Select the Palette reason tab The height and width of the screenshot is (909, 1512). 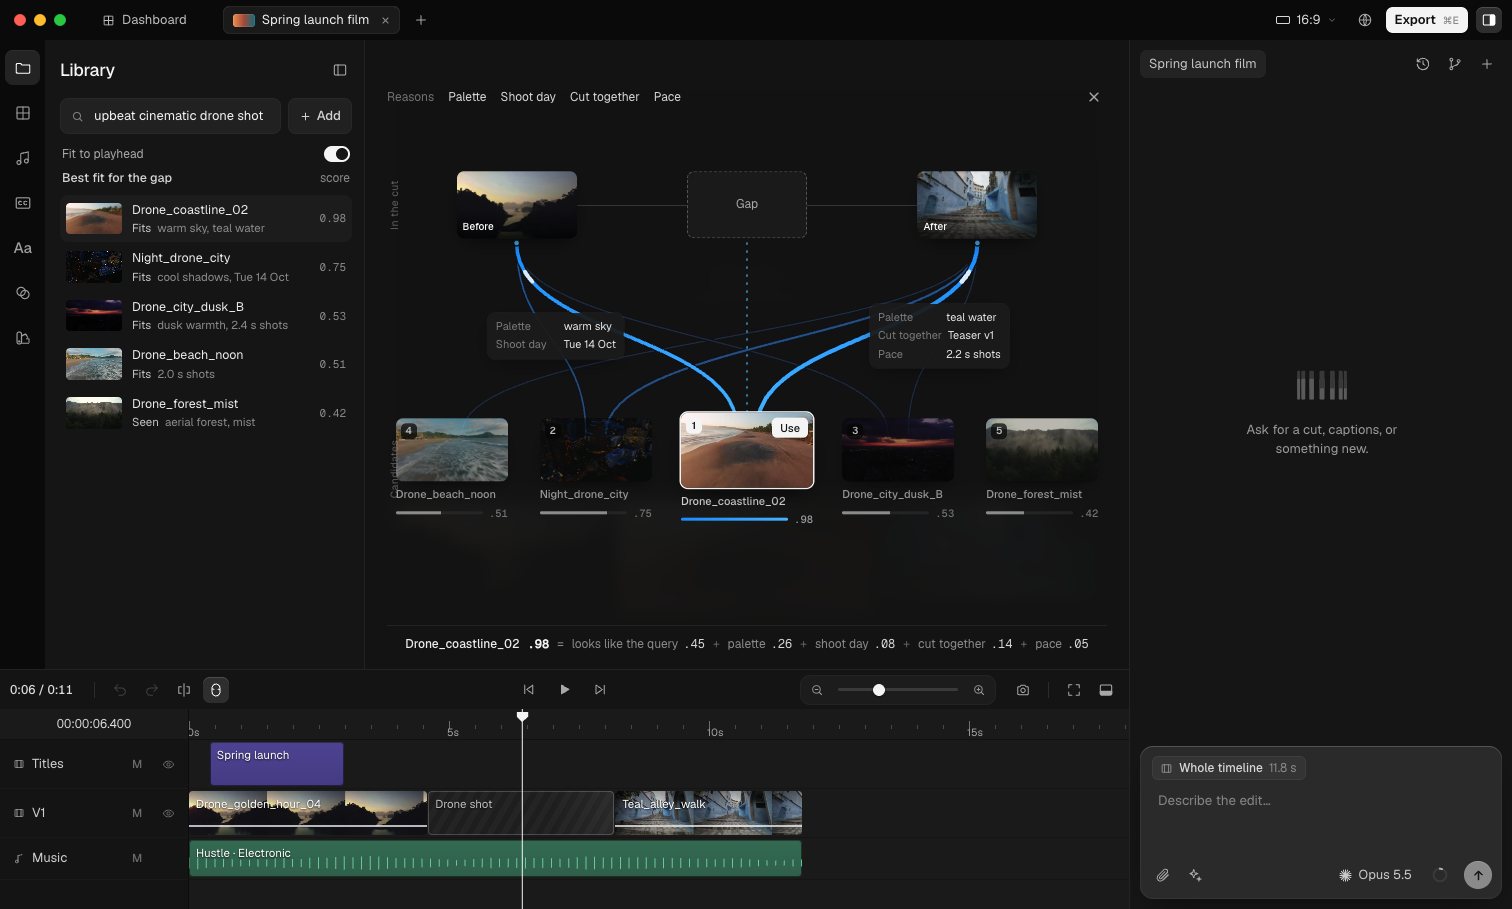tap(467, 97)
